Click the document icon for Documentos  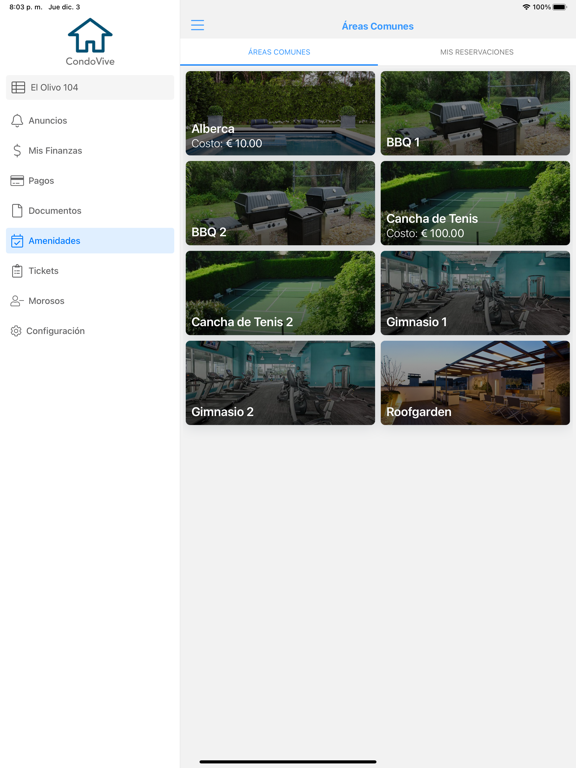click(17, 211)
